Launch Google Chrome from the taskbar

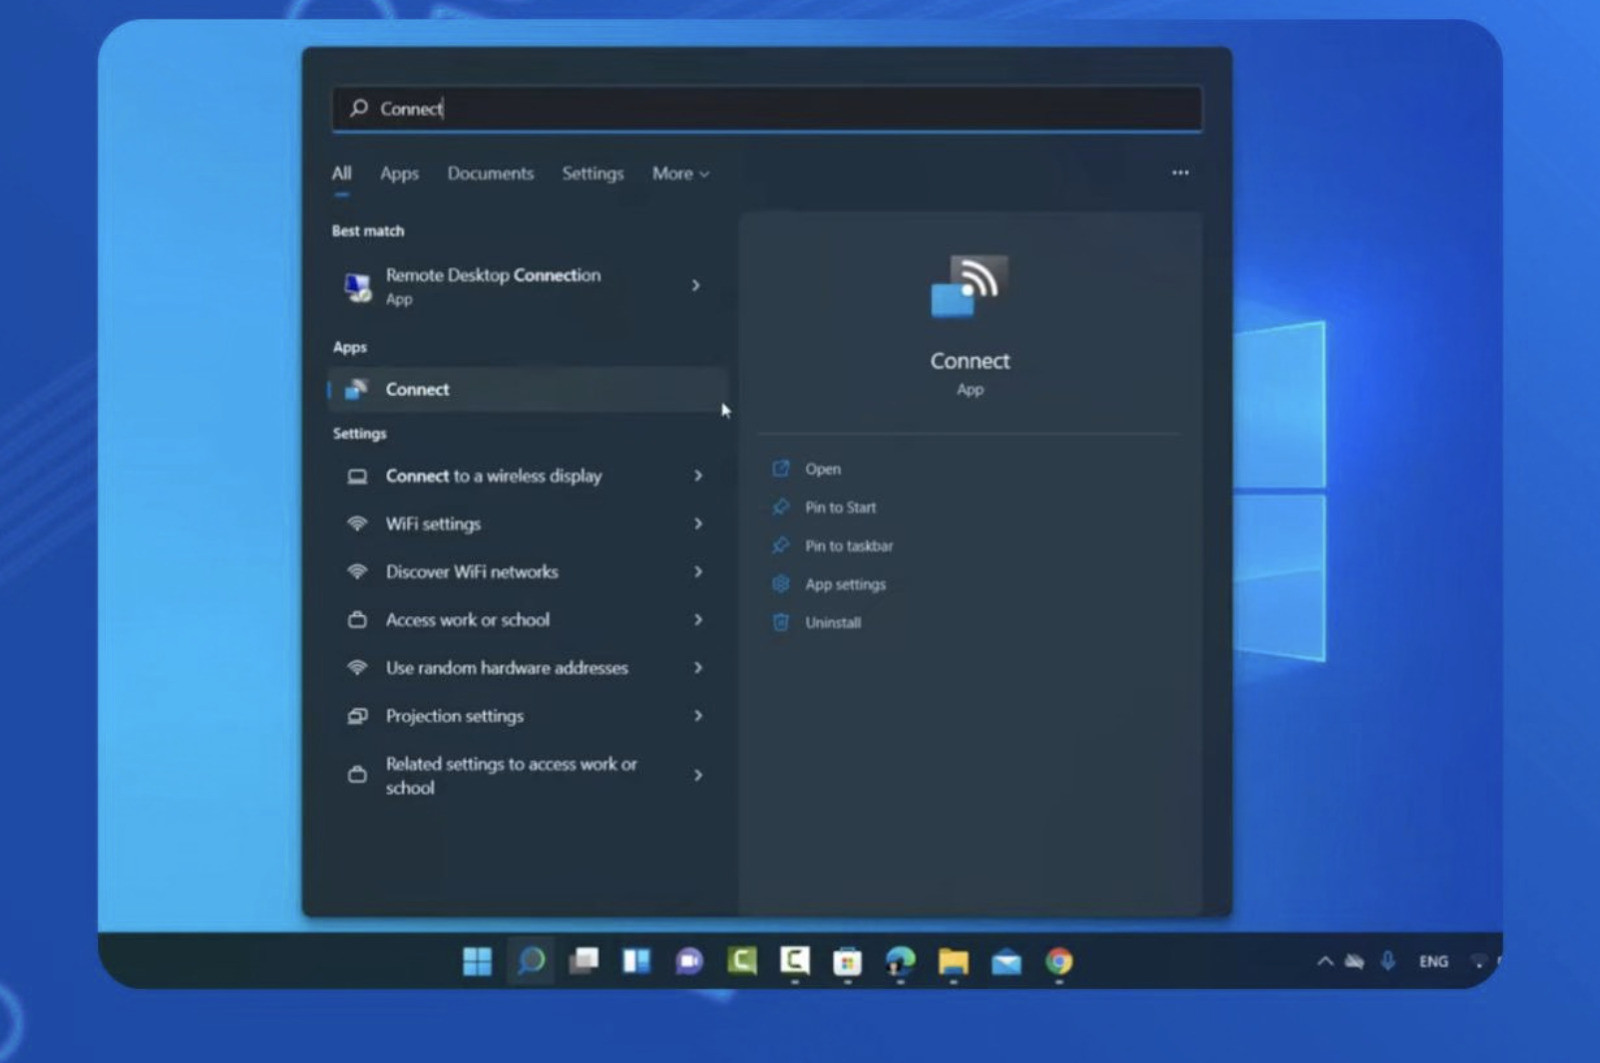[x=1059, y=961]
